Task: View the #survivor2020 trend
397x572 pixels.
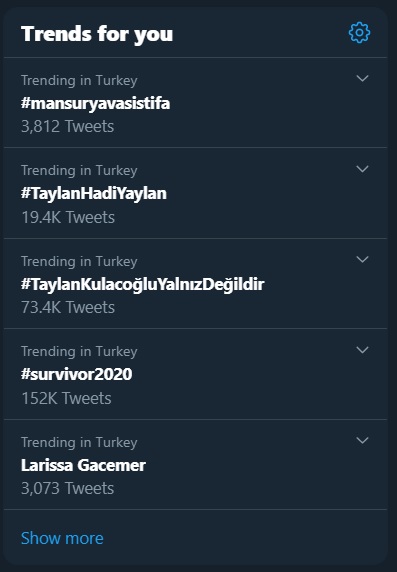Action: point(77,374)
